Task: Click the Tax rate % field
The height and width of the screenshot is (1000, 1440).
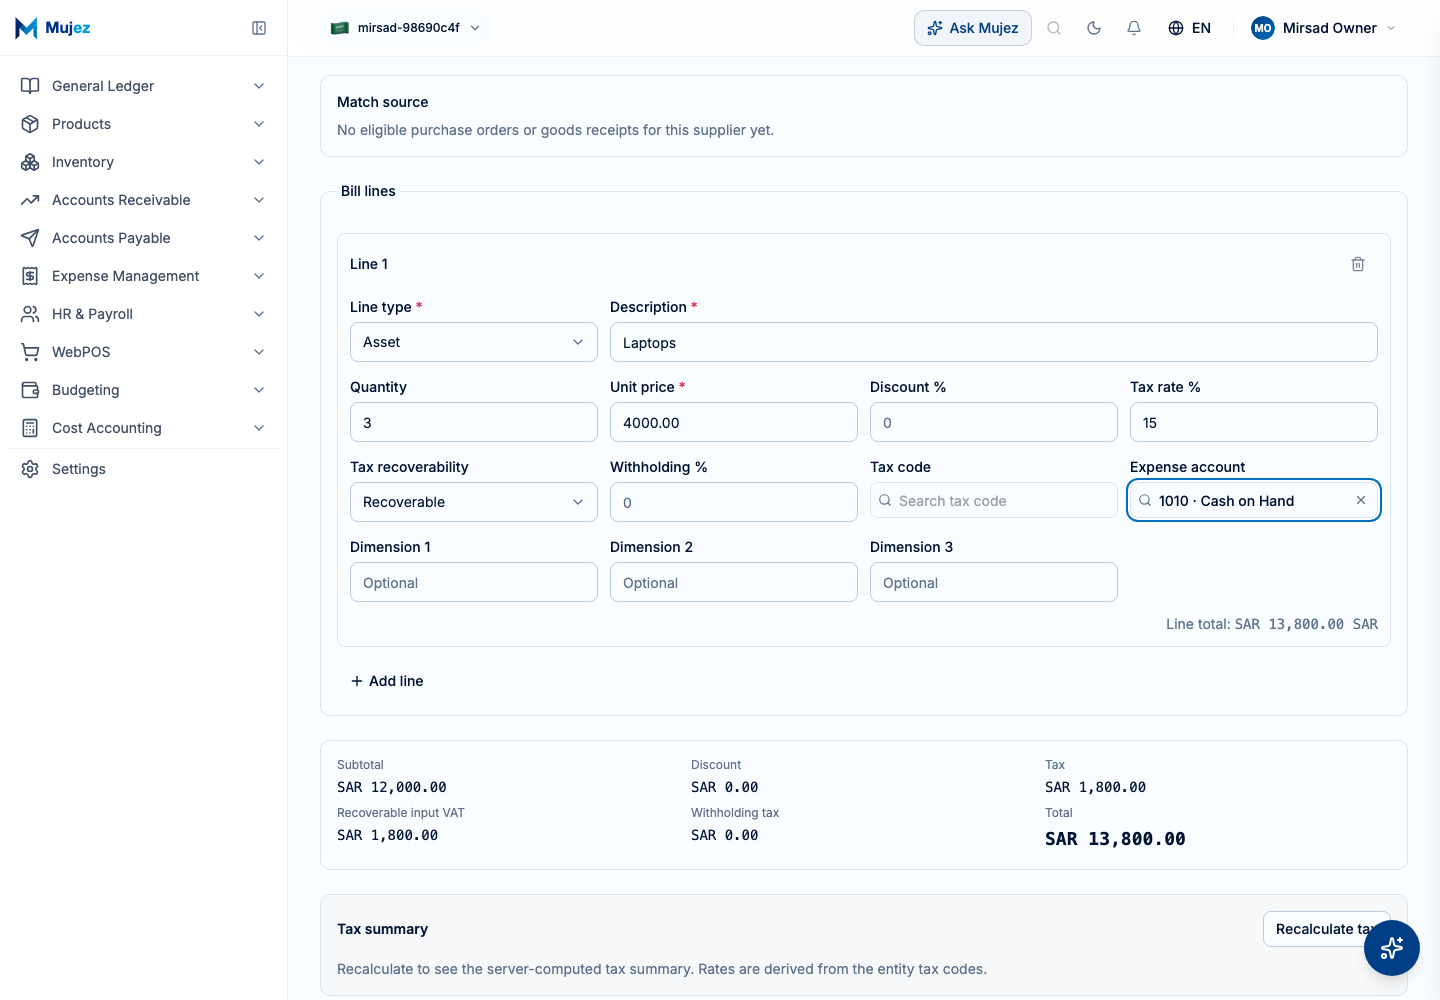Action: pyautogui.click(x=1254, y=422)
